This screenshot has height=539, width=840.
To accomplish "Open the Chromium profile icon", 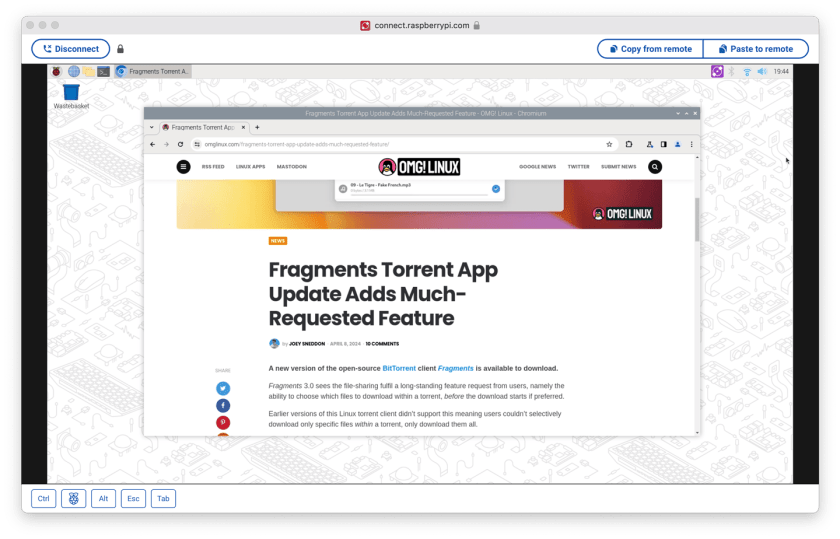I will [678, 144].
